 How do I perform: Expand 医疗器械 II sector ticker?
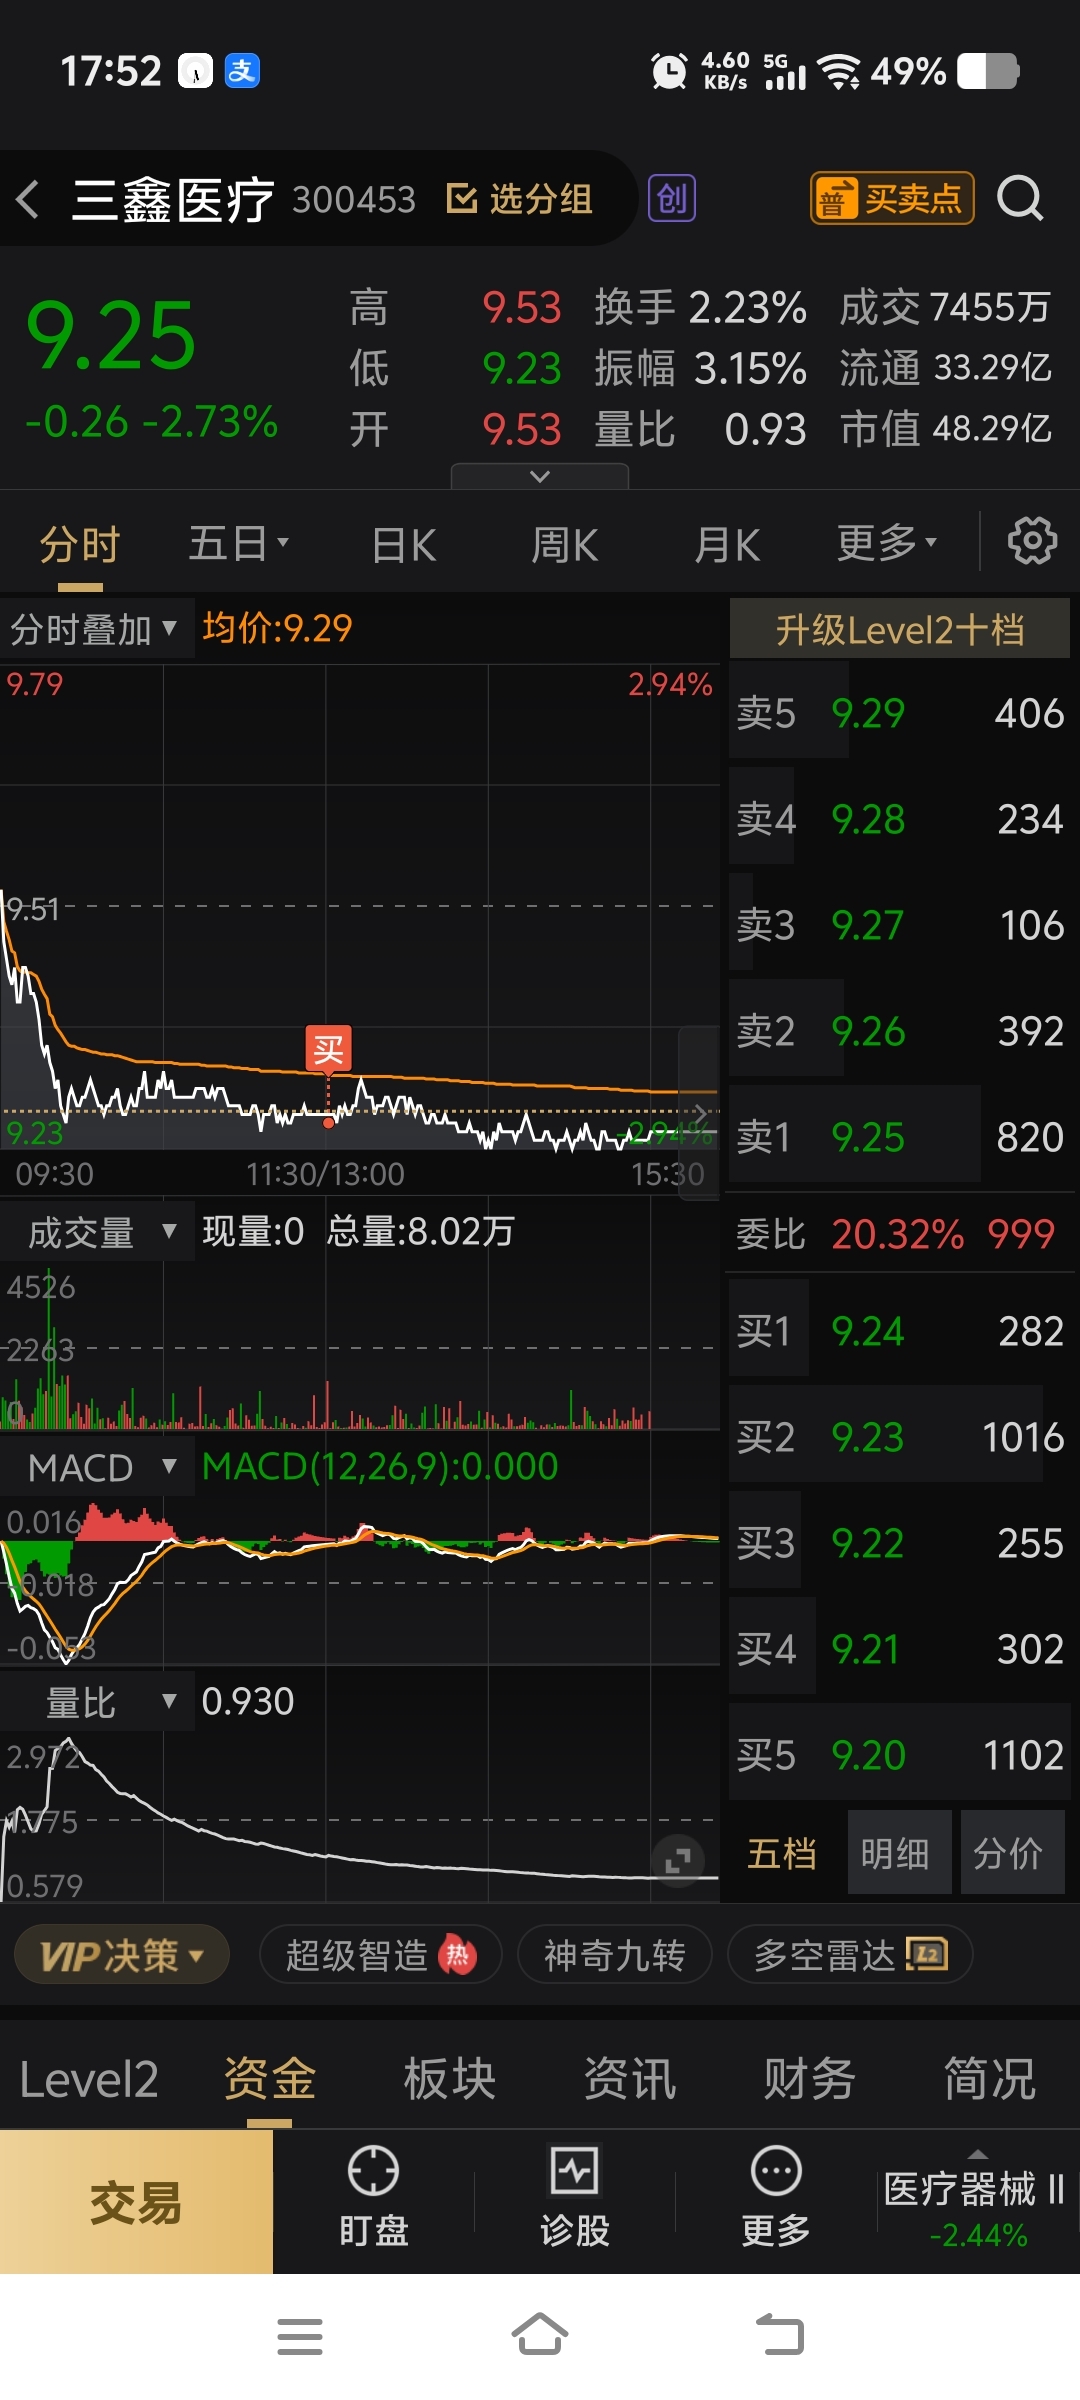[977, 2201]
